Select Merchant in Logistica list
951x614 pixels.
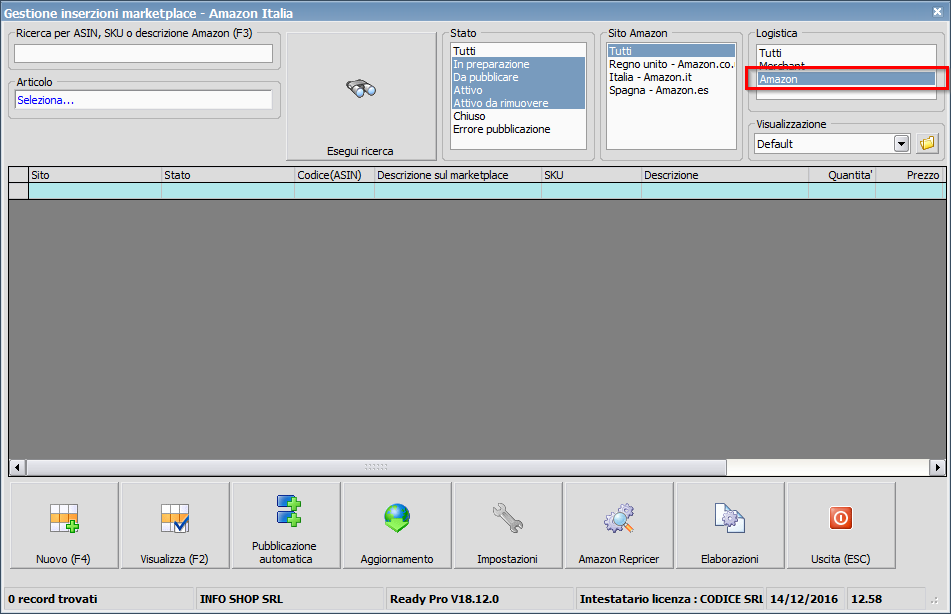[847, 66]
